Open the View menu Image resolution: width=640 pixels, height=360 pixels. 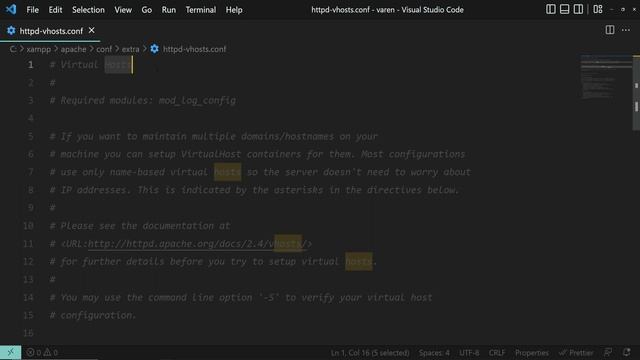pyautogui.click(x=123, y=10)
